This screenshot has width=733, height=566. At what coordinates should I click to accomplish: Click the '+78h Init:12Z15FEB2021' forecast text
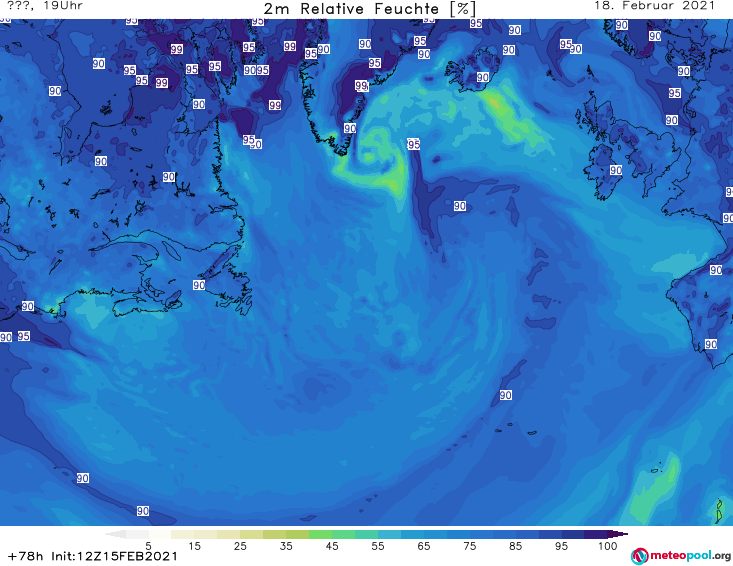93,556
